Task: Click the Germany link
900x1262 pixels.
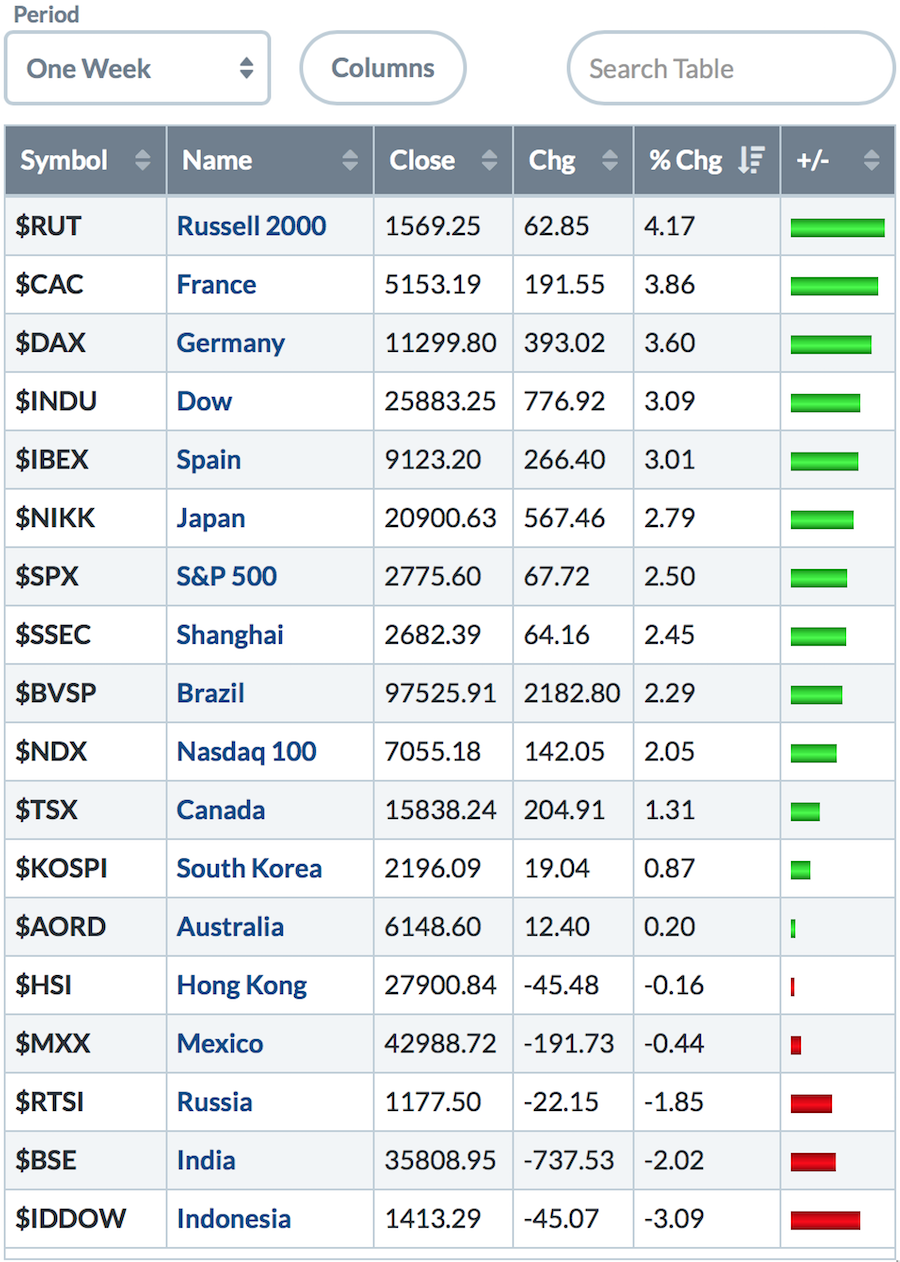Action: pyautogui.click(x=230, y=343)
